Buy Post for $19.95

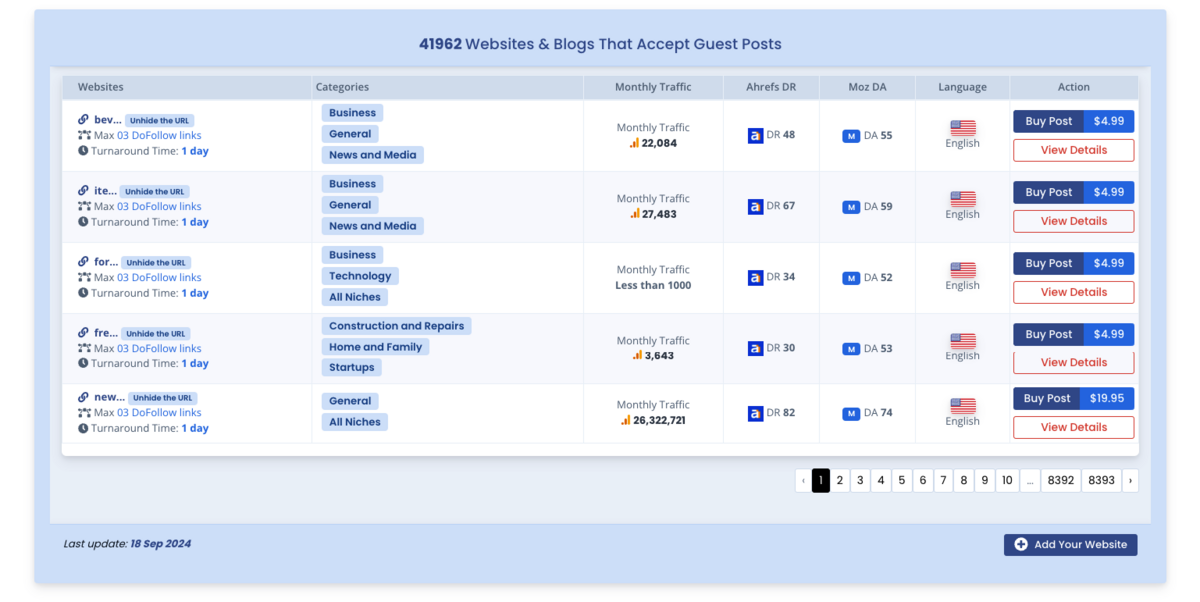point(1073,398)
